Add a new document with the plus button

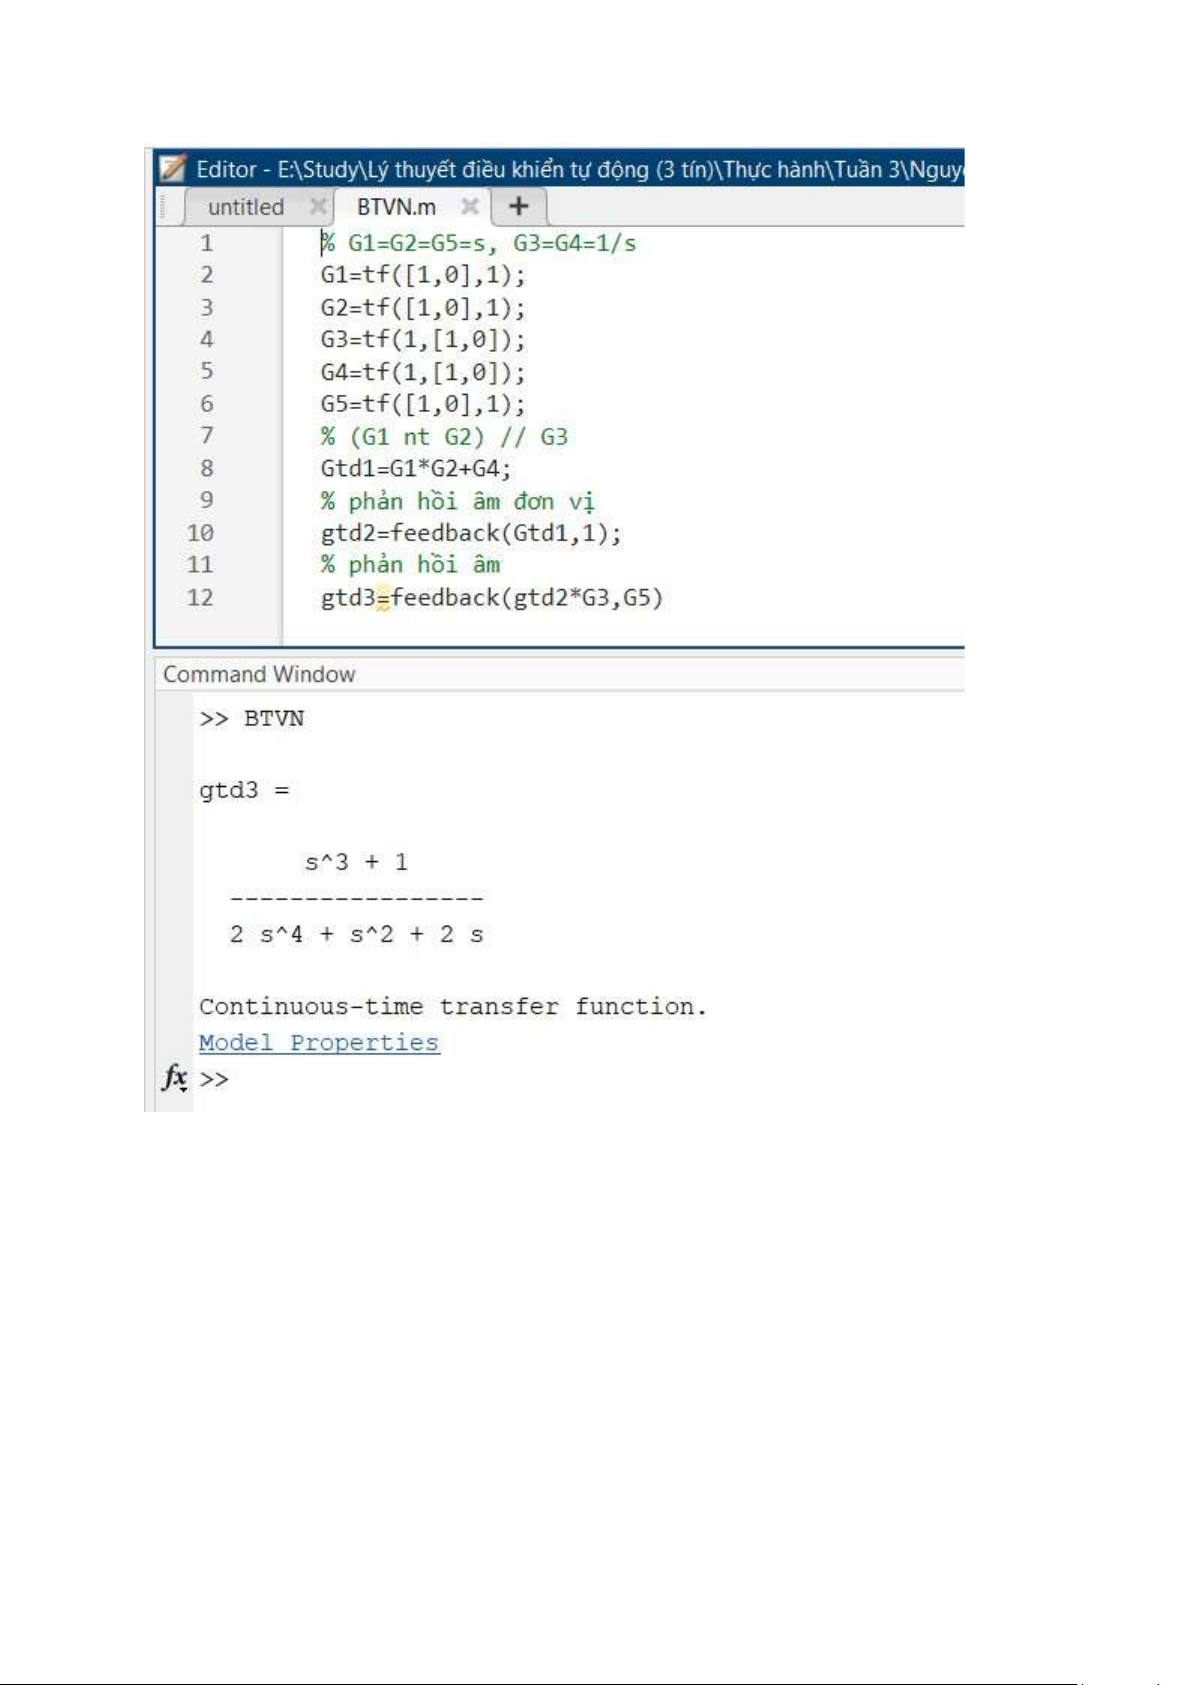coord(518,207)
